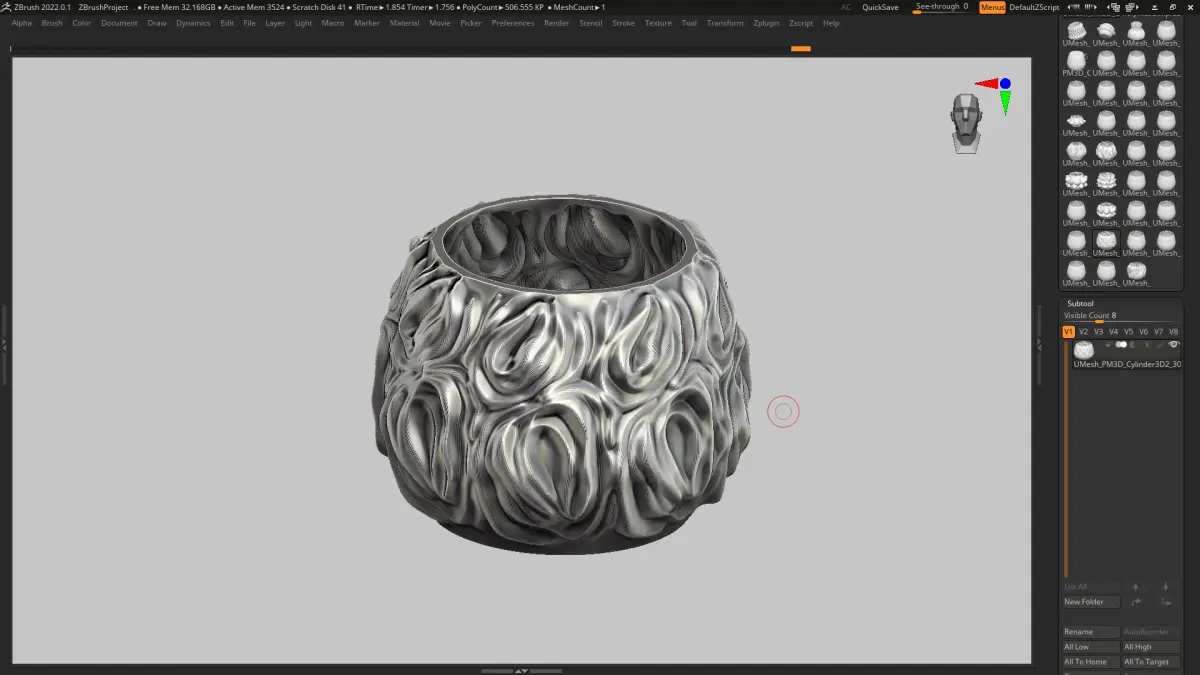Screen dimensions: 1200x675
Task: Click the camera head orientation icon
Action: tap(966, 123)
